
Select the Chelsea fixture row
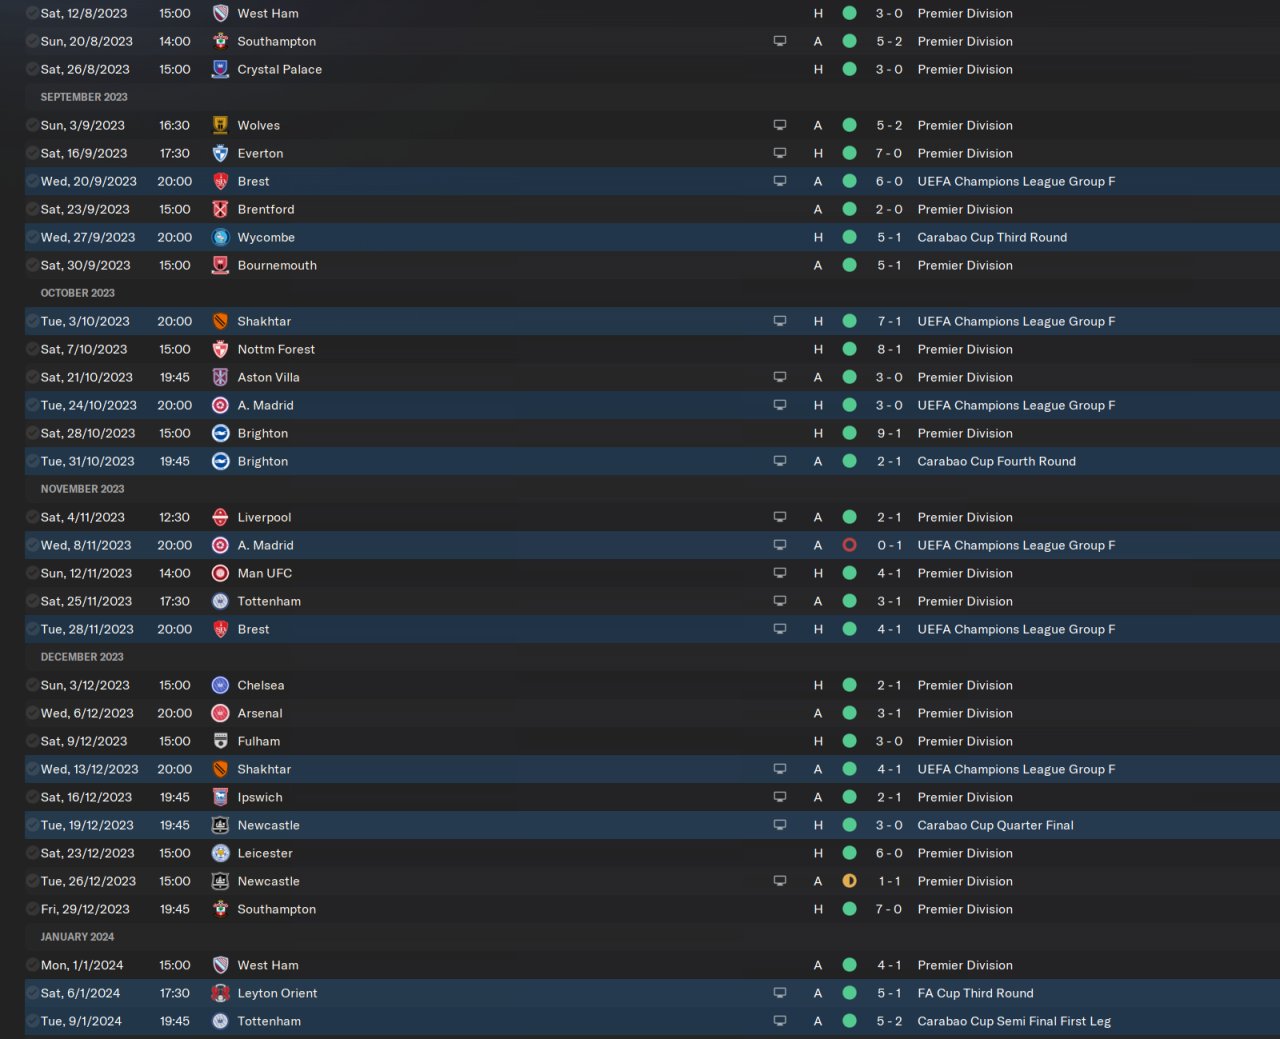click(652, 685)
